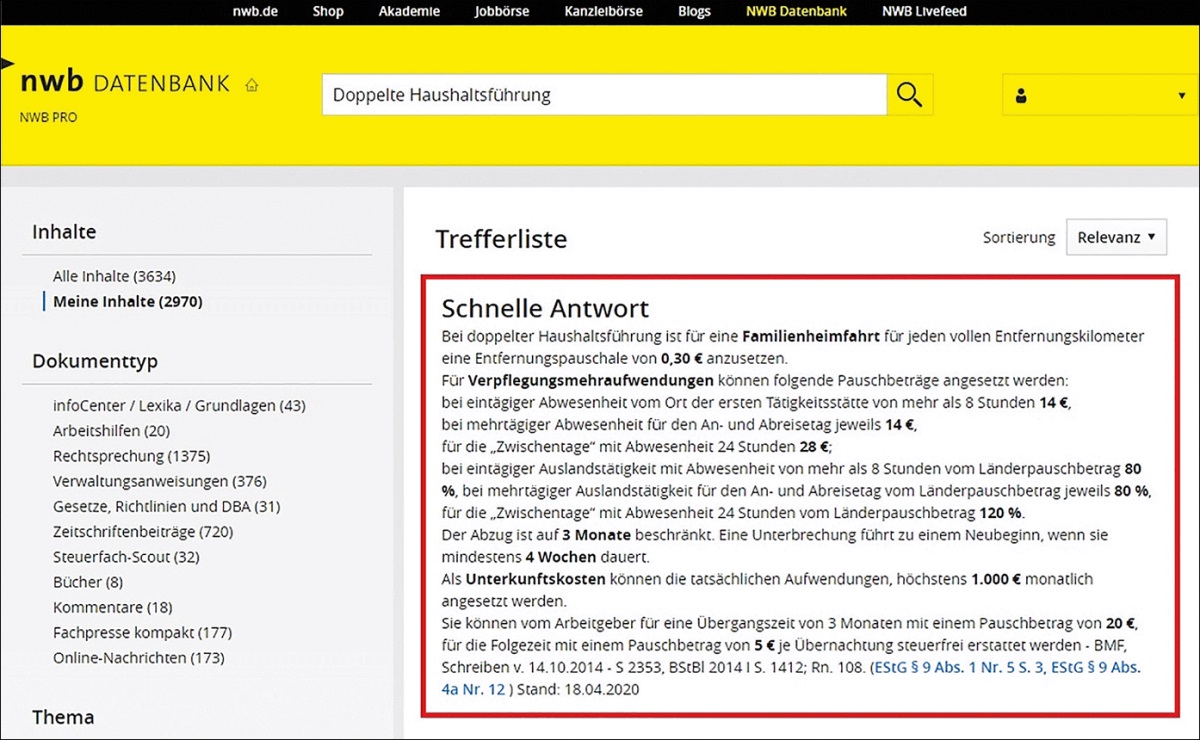Click the search field with Doppelte Haushaltsführung
Screen dimensions: 1200x740
(603, 95)
